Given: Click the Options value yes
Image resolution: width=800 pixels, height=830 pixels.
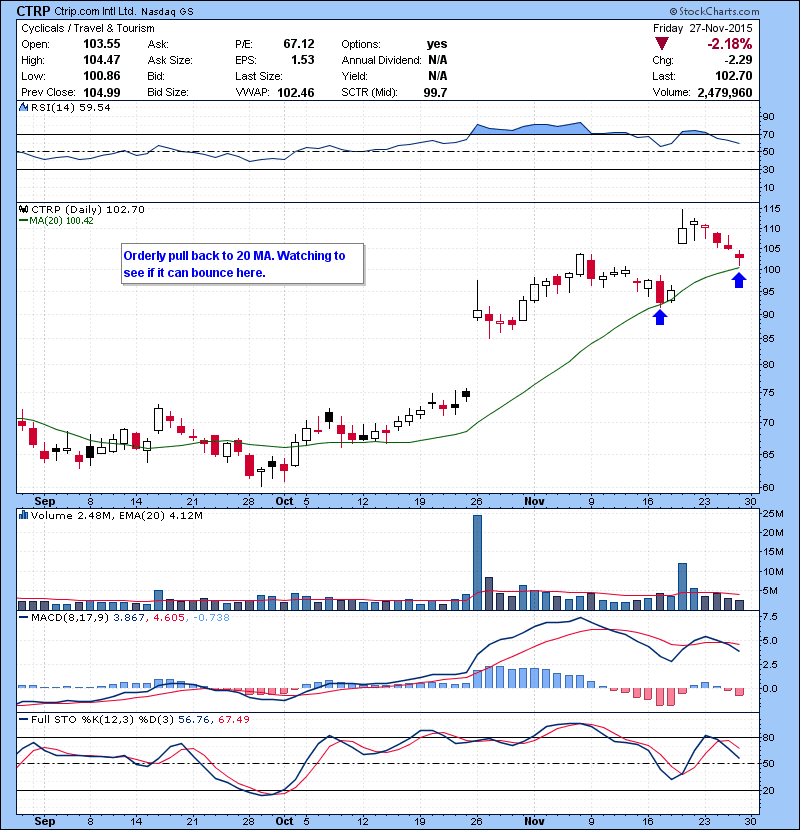Looking at the screenshot, I should tap(437, 44).
